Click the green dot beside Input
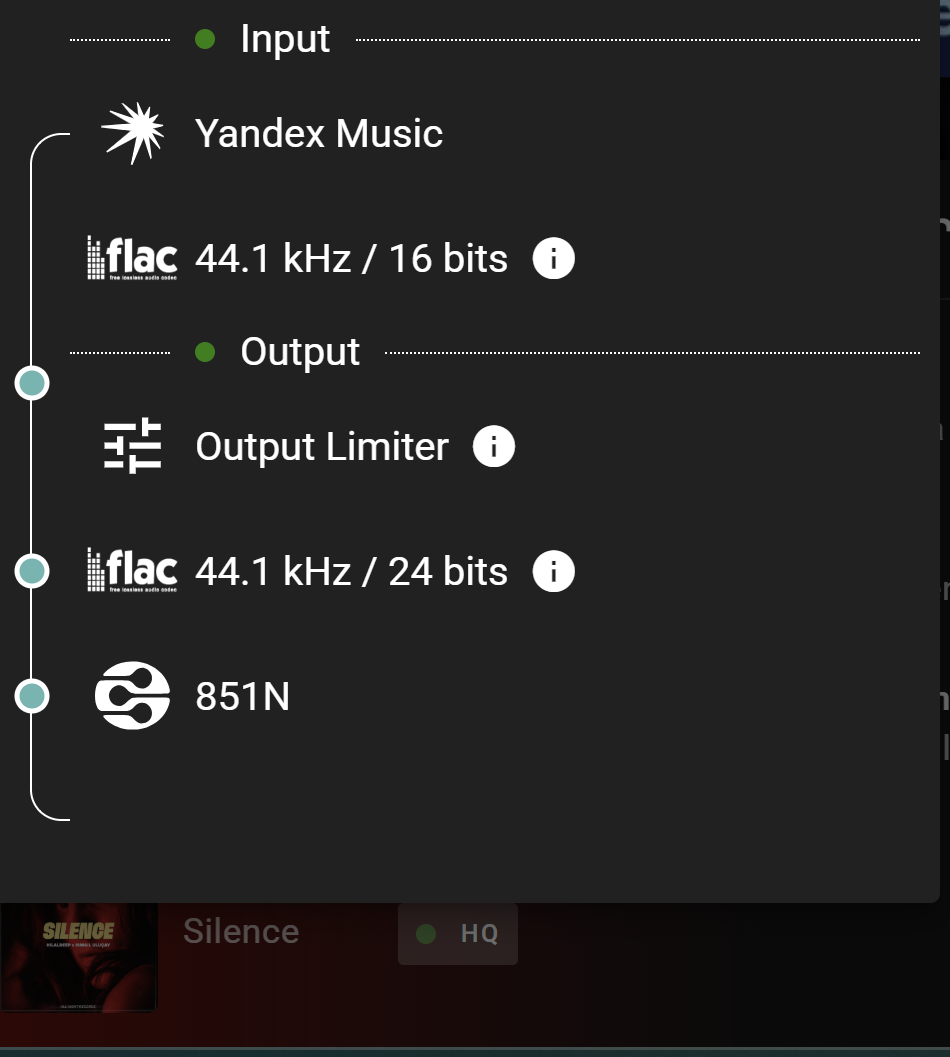The image size is (950, 1057). point(205,39)
